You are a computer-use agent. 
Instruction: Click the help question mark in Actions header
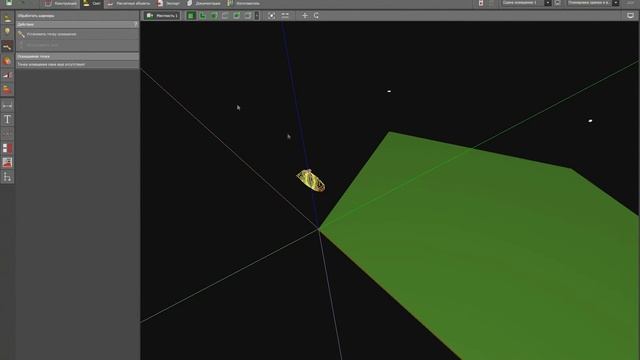[136, 24]
